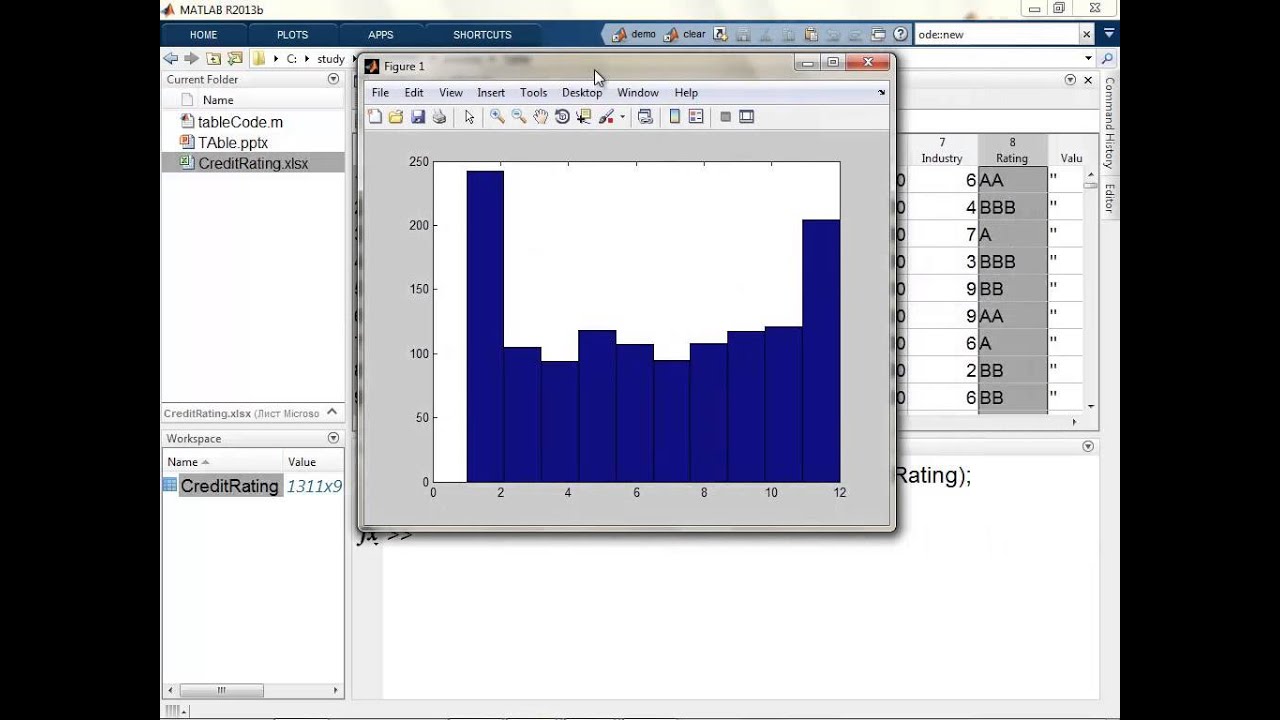Click the documentation search field
Image resolution: width=1280 pixels, height=720 pixels.
coord(996,34)
